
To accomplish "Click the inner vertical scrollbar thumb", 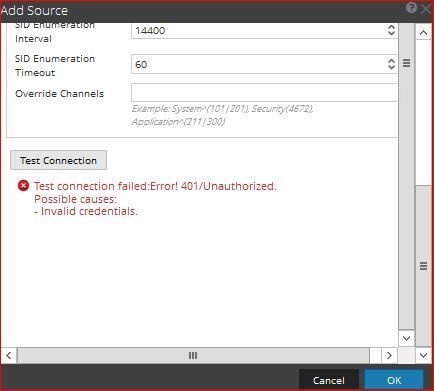I will [406, 177].
